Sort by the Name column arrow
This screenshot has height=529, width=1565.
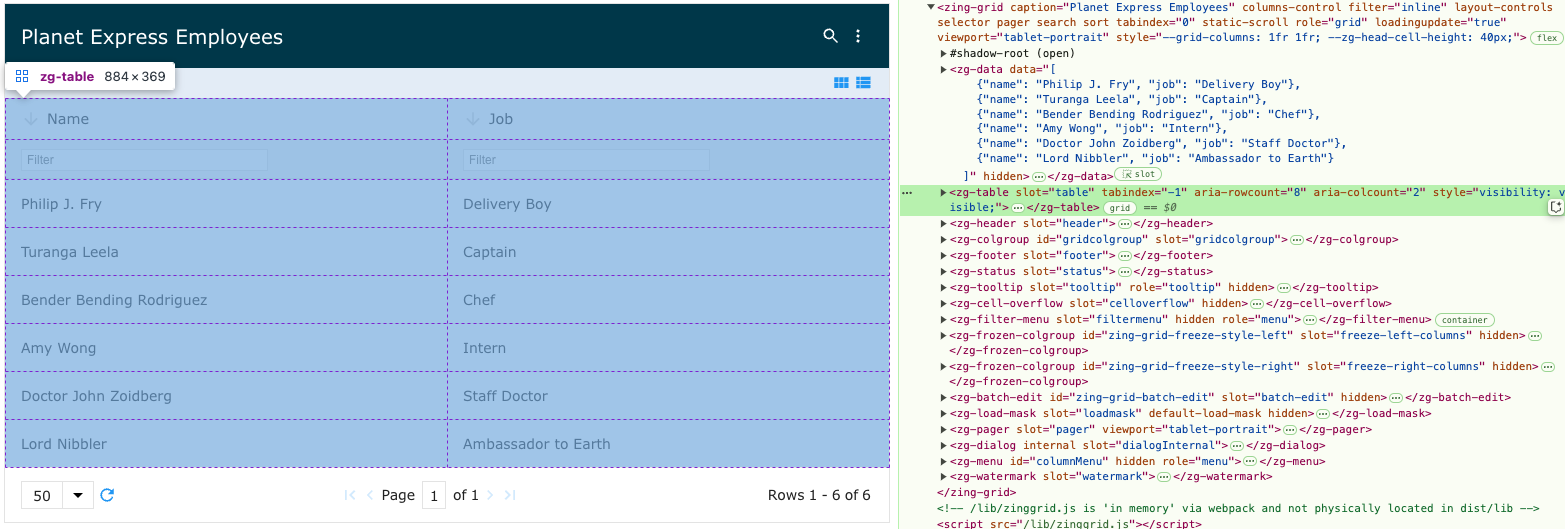click(30, 119)
